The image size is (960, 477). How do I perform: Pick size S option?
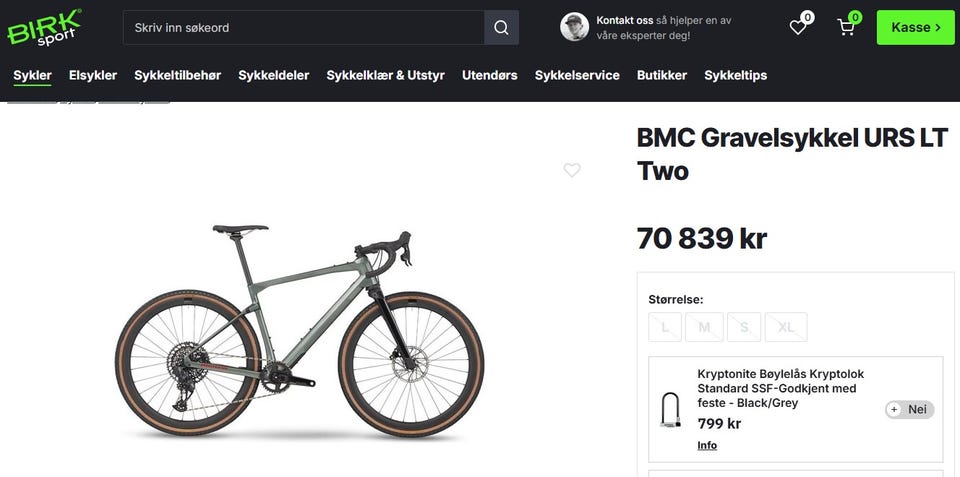click(744, 327)
